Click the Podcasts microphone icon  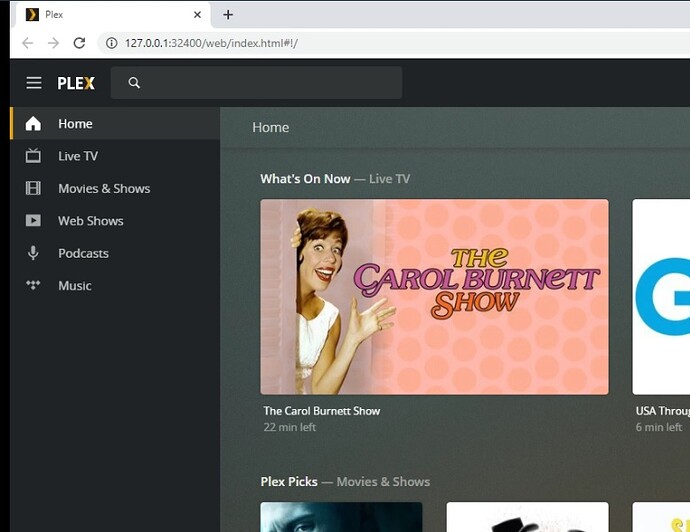pyautogui.click(x=33, y=253)
